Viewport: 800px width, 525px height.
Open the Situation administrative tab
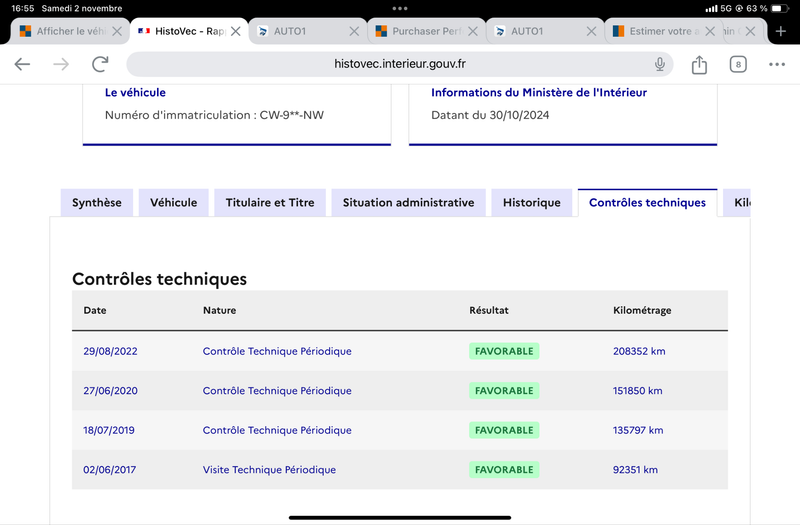click(408, 203)
